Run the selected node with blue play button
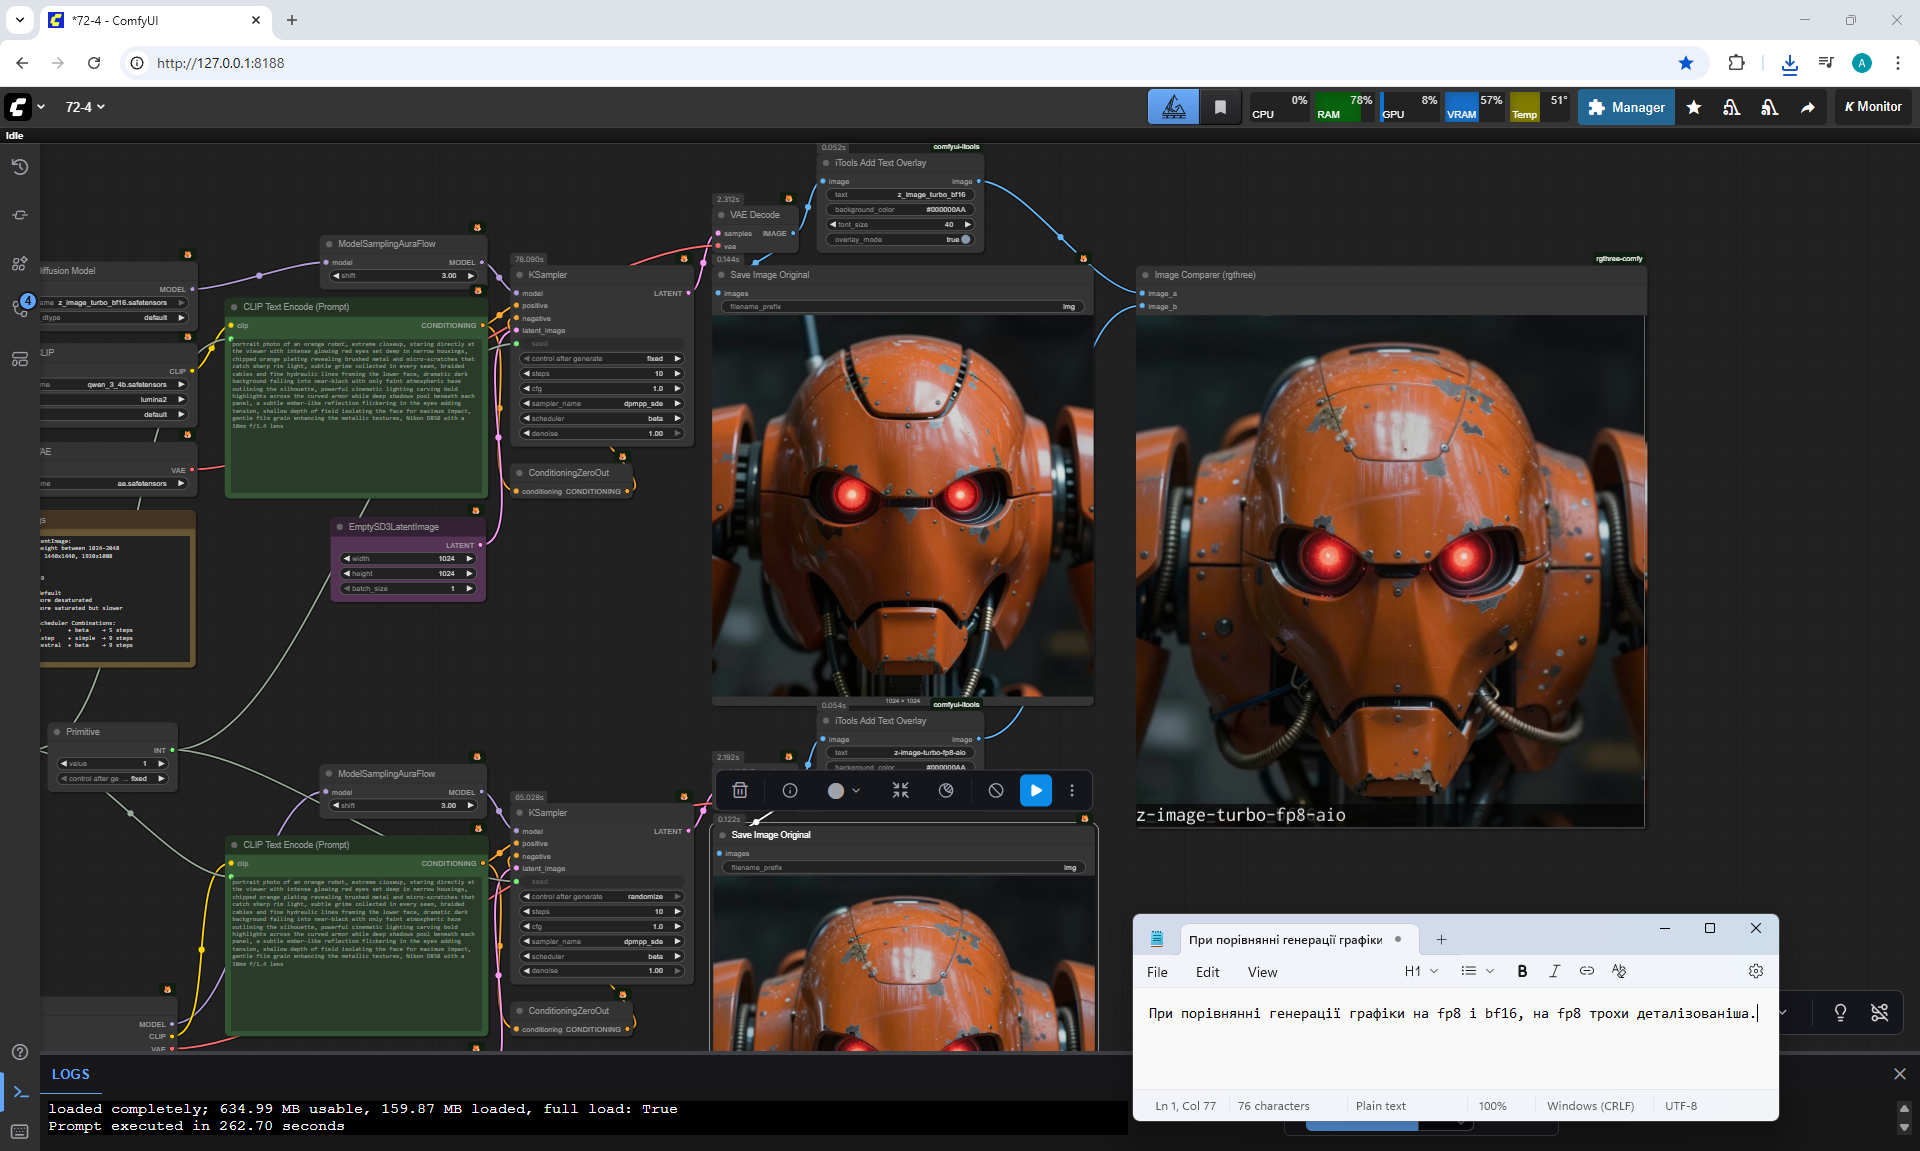 coord(1036,790)
